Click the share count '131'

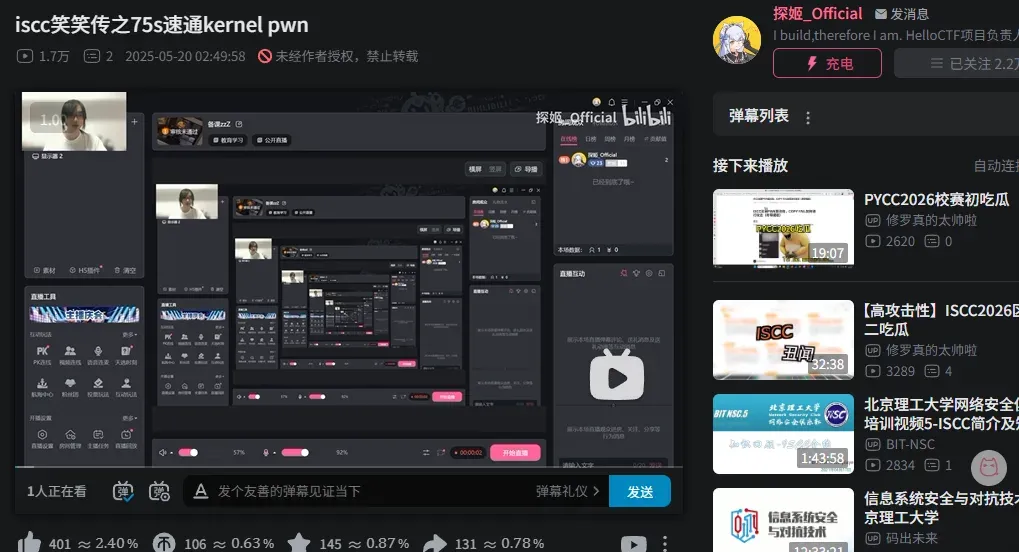[465, 544]
